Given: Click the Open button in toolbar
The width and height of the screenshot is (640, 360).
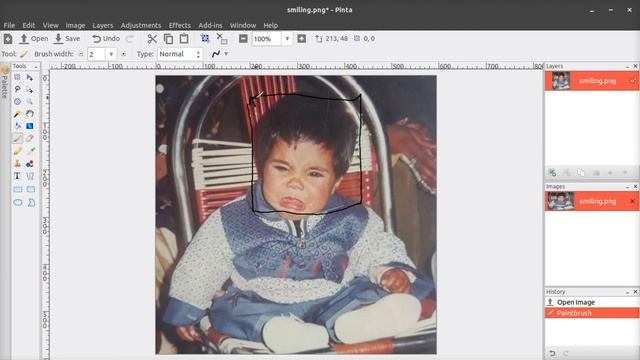Looking at the screenshot, I should 34,39.
